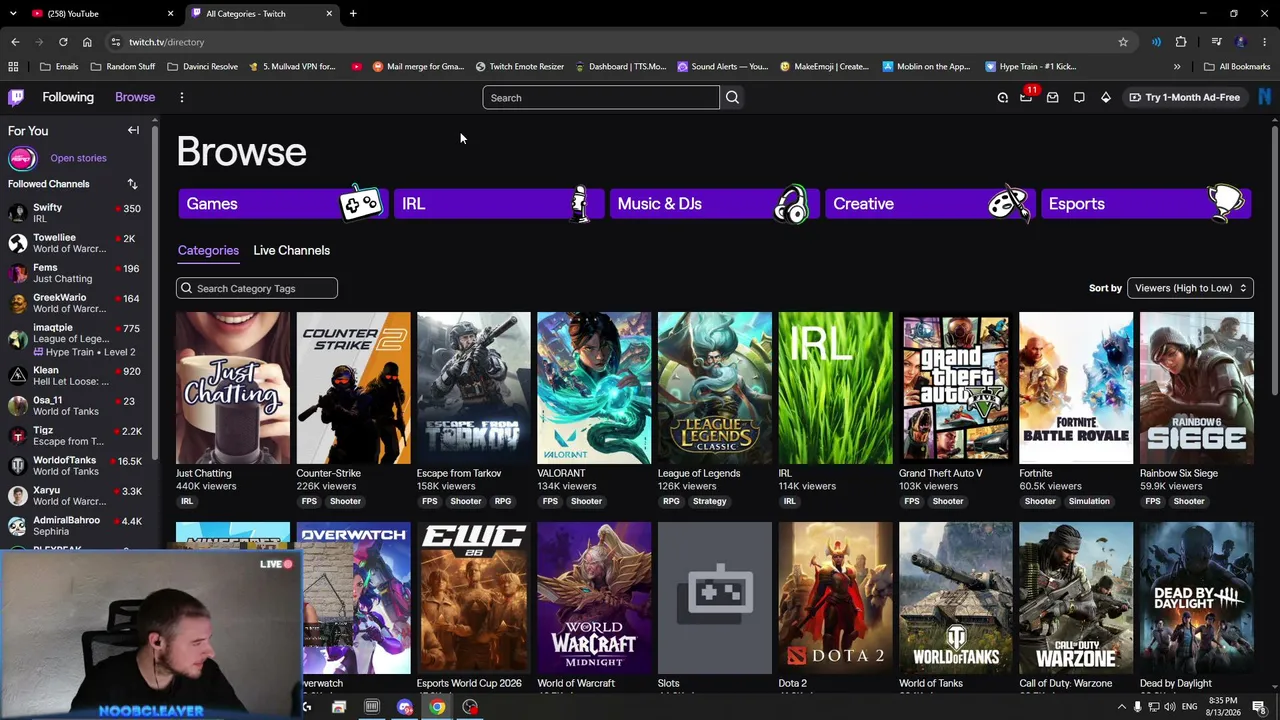The image size is (1280, 720).
Task: Click the Simulation tag under Fortnite
Action: coord(1089,501)
